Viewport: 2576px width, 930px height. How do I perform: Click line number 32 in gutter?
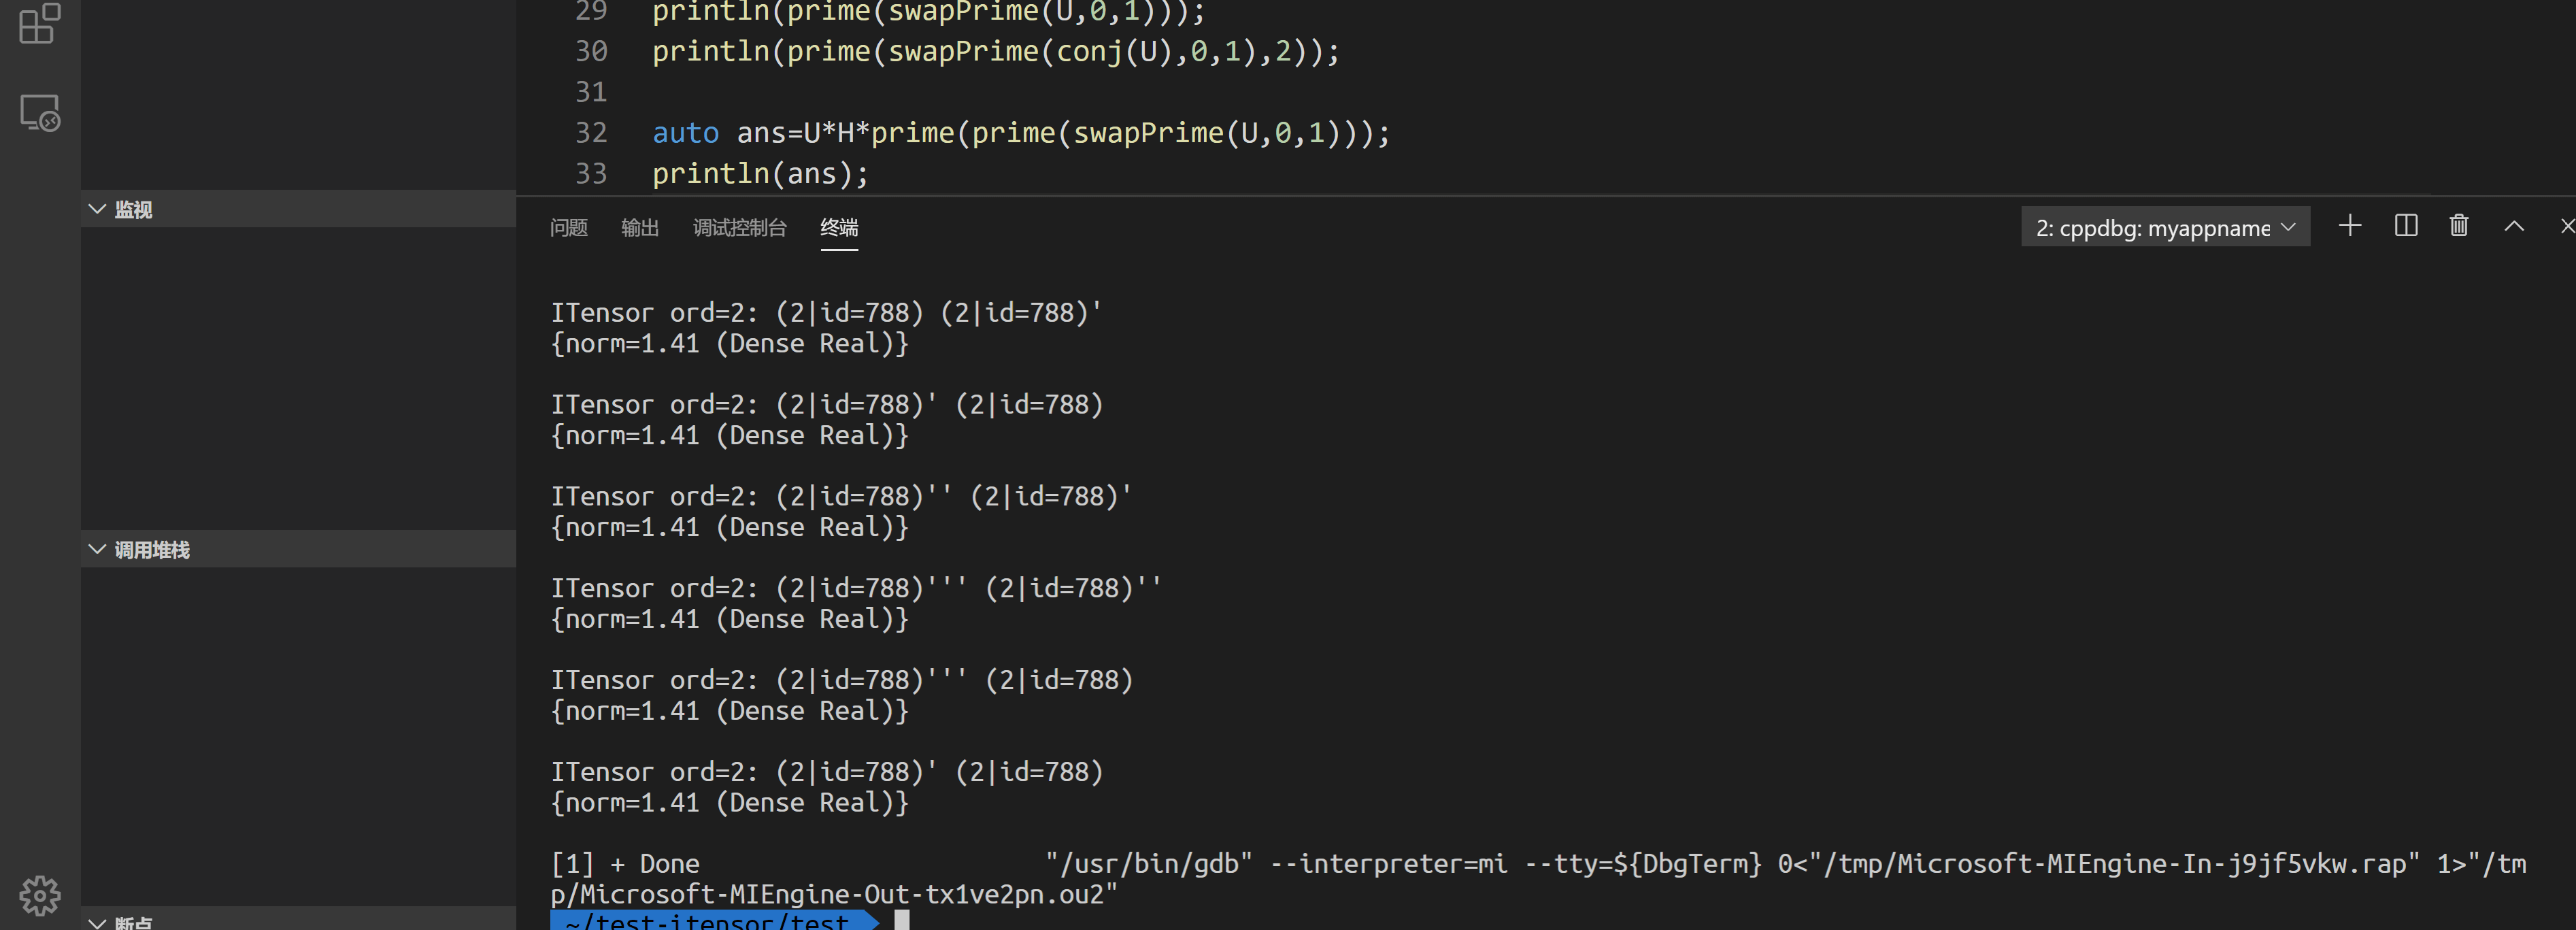(x=591, y=133)
